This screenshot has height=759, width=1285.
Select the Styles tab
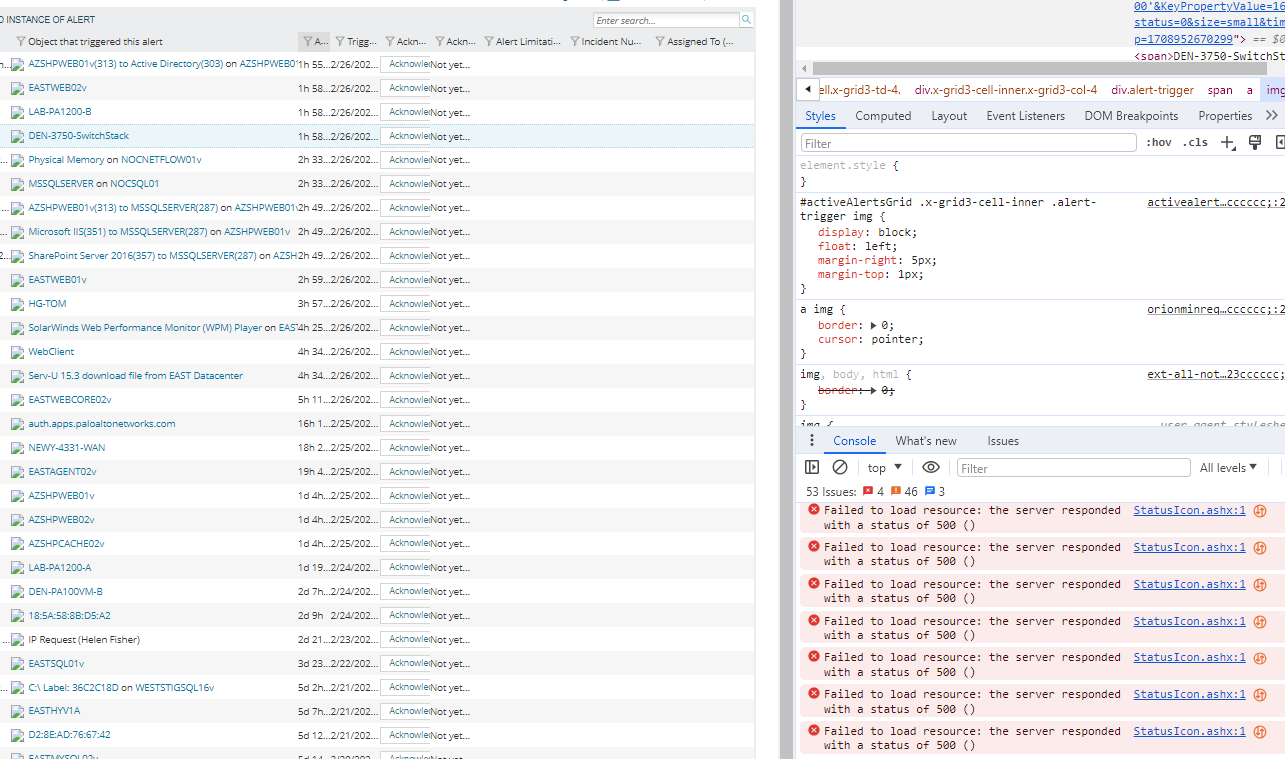820,116
